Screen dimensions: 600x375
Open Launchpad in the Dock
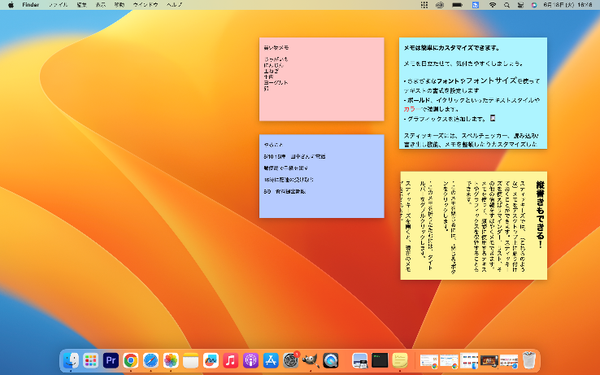pyautogui.click(x=91, y=360)
